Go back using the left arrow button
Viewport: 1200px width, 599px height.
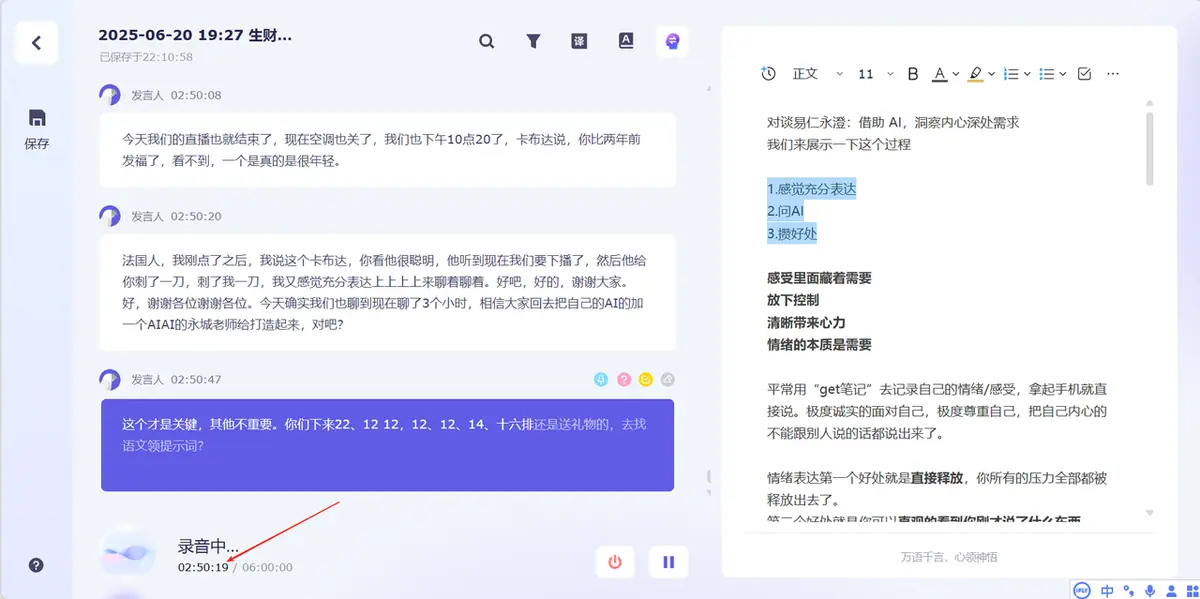point(36,43)
